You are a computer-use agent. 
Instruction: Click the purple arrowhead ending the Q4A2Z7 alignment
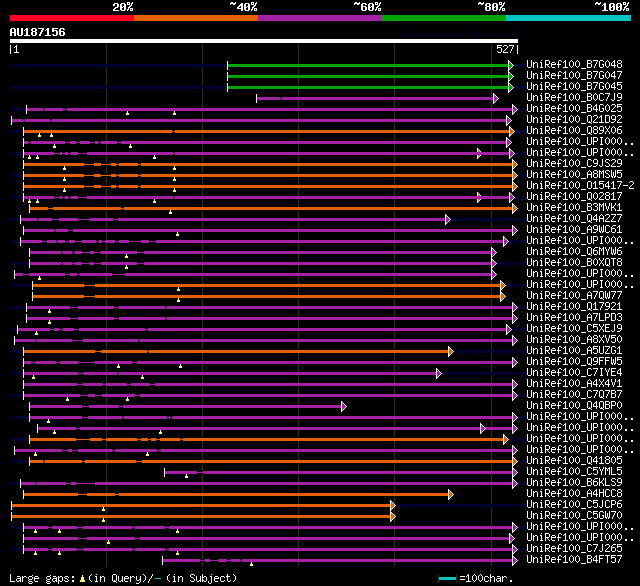(448, 220)
